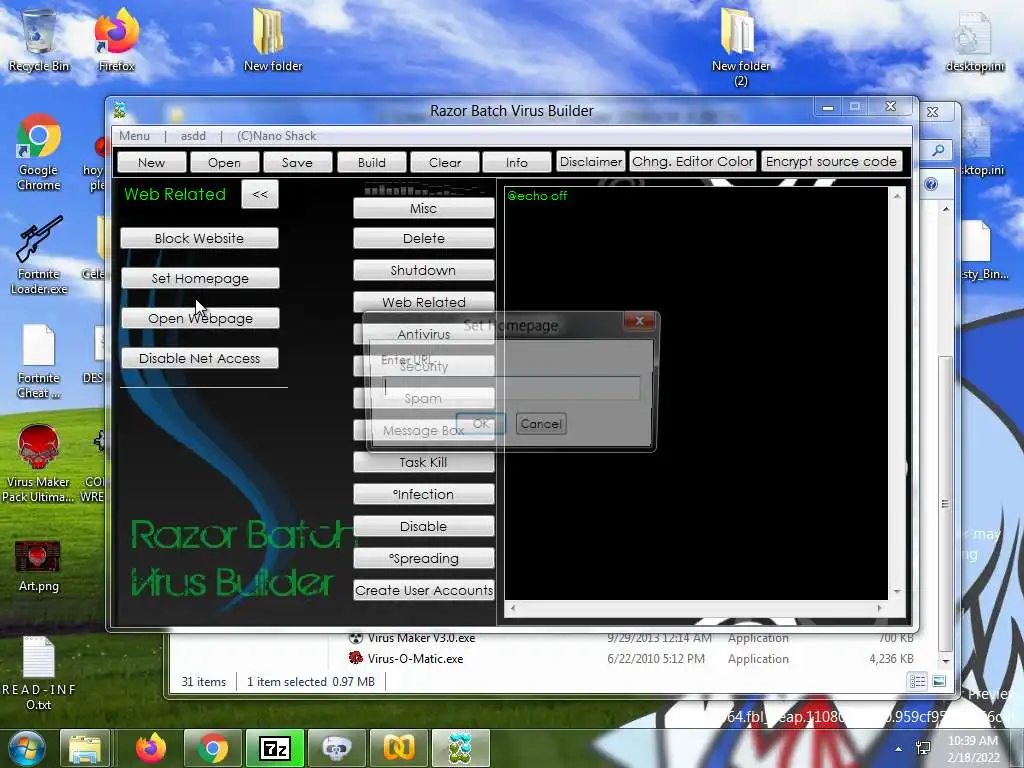Click the Open toolbar button
Image resolution: width=1024 pixels, height=768 pixels.
(224, 163)
